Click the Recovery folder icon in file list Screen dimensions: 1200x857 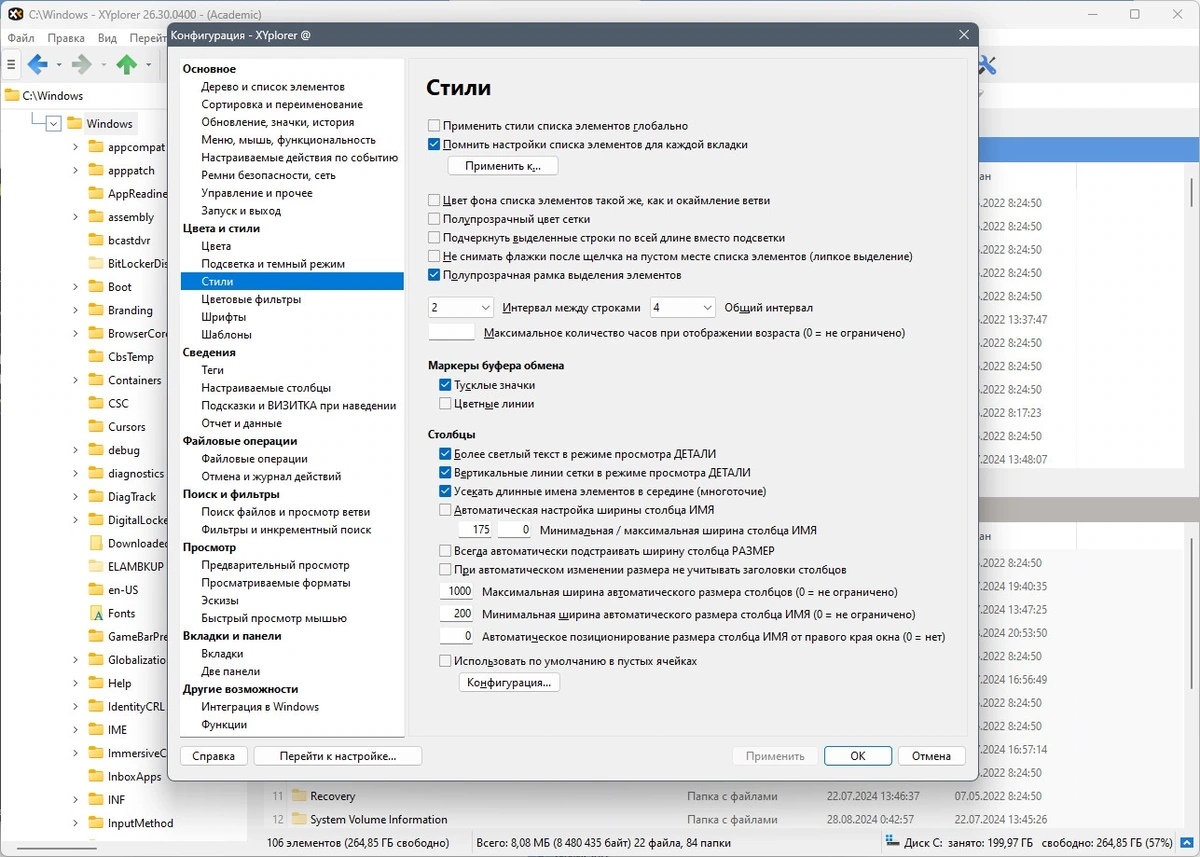pos(299,796)
